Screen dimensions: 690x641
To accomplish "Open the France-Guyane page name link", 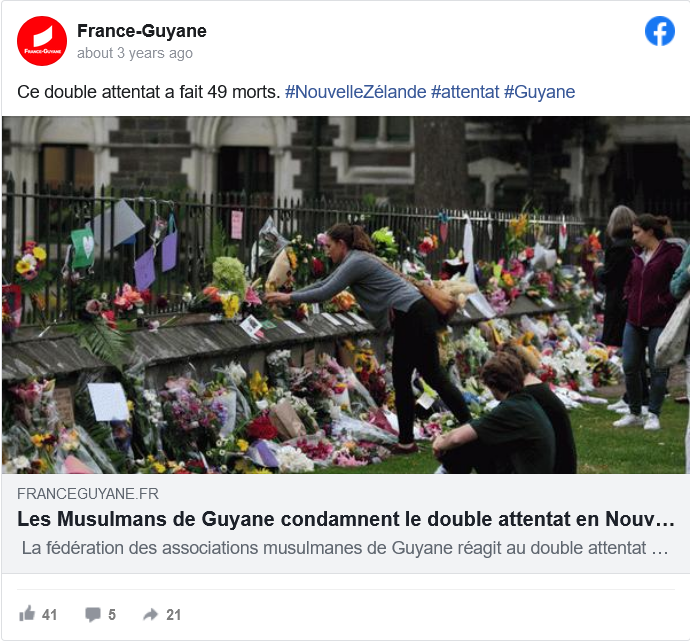I will point(142,31).
